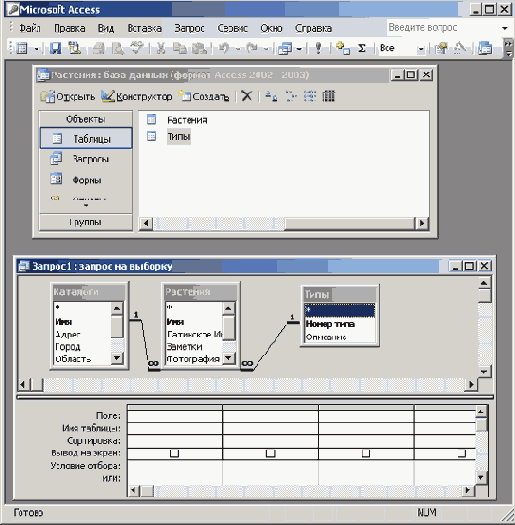Screen dimensions: 515x525
Task: Open the Запрос menu
Action: 189,28
